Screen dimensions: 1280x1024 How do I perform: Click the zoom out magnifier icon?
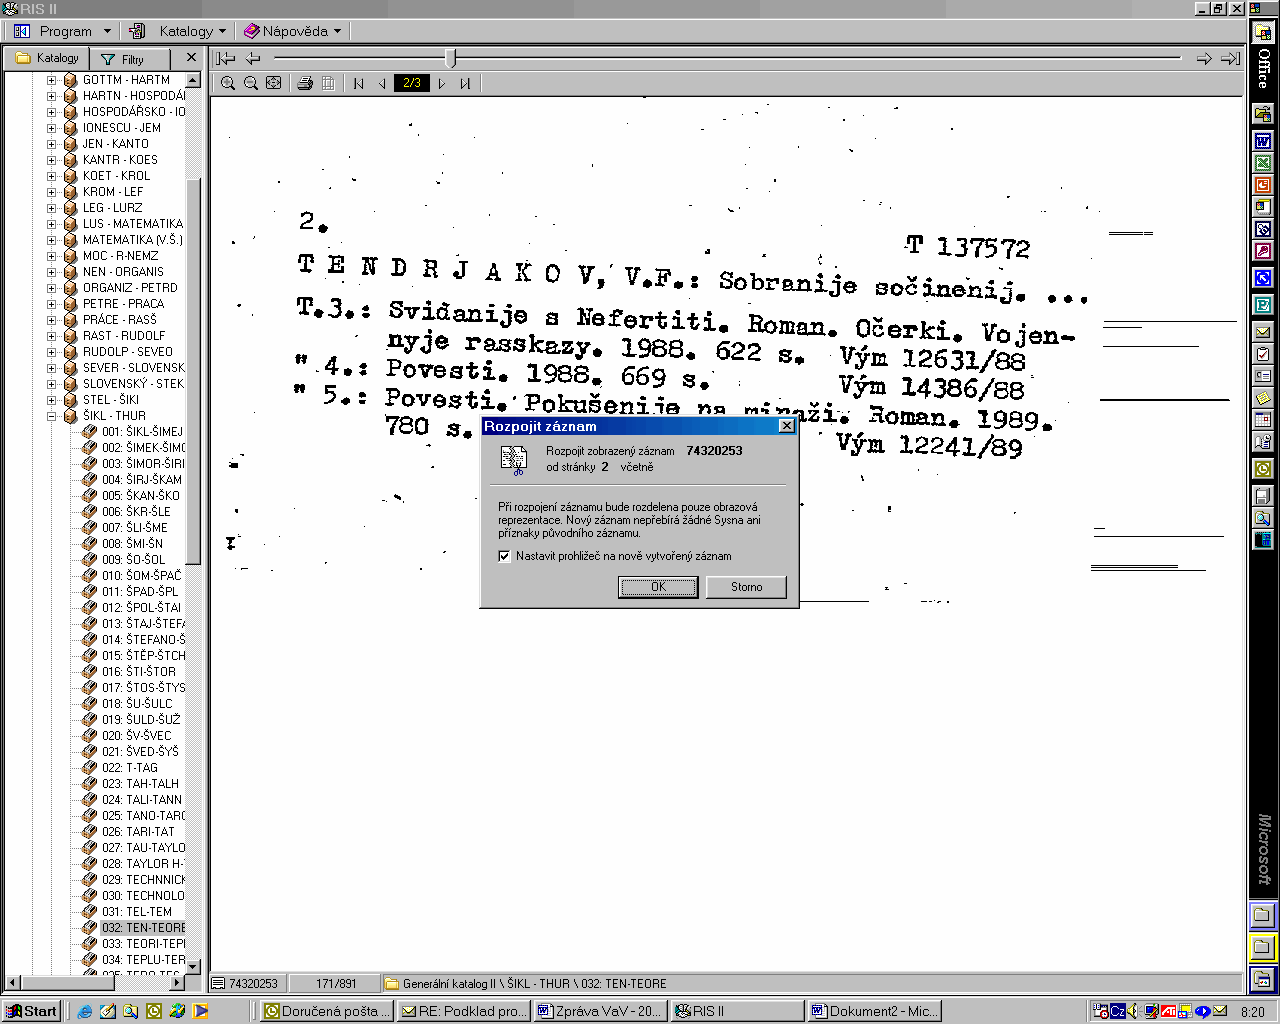click(251, 84)
